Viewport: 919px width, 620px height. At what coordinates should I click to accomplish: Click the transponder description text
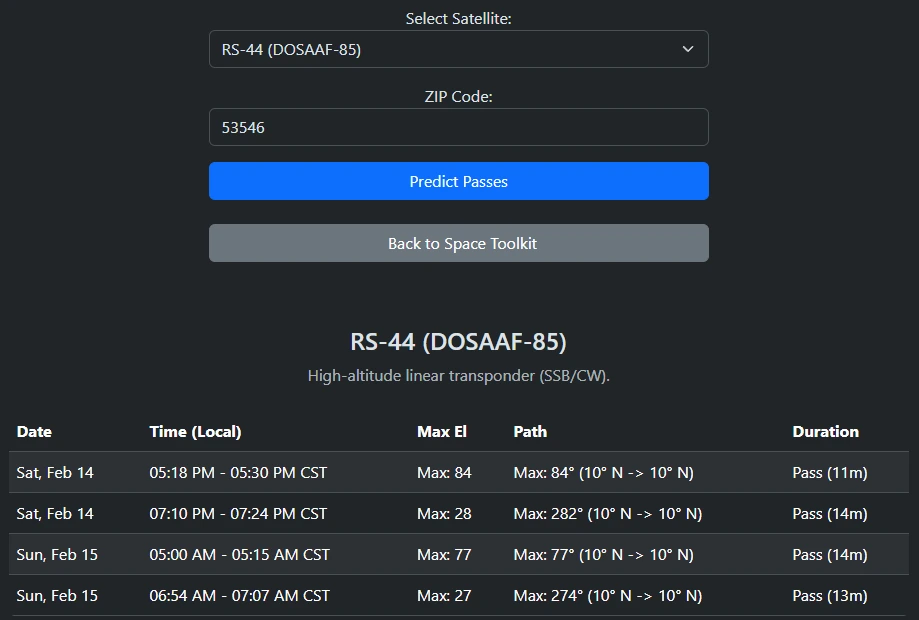[458, 377]
